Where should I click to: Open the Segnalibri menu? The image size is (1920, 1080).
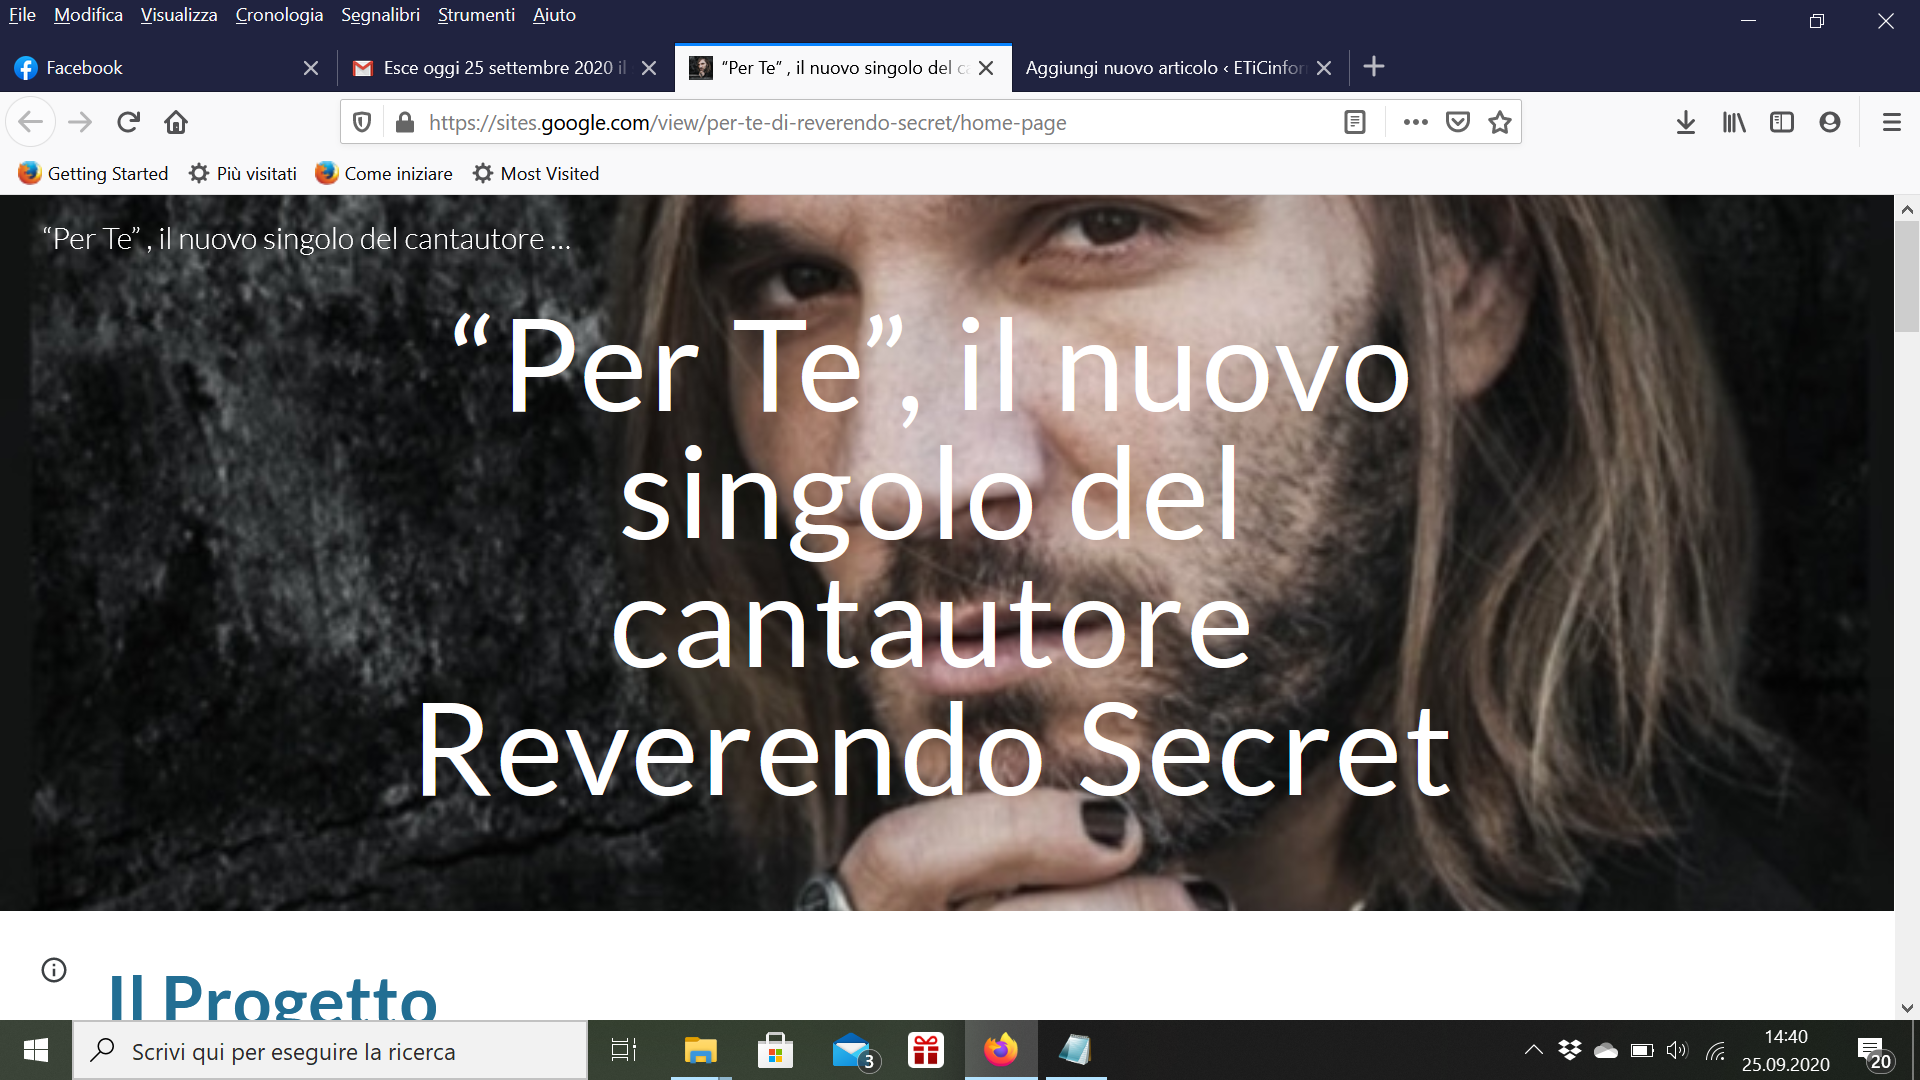(380, 15)
